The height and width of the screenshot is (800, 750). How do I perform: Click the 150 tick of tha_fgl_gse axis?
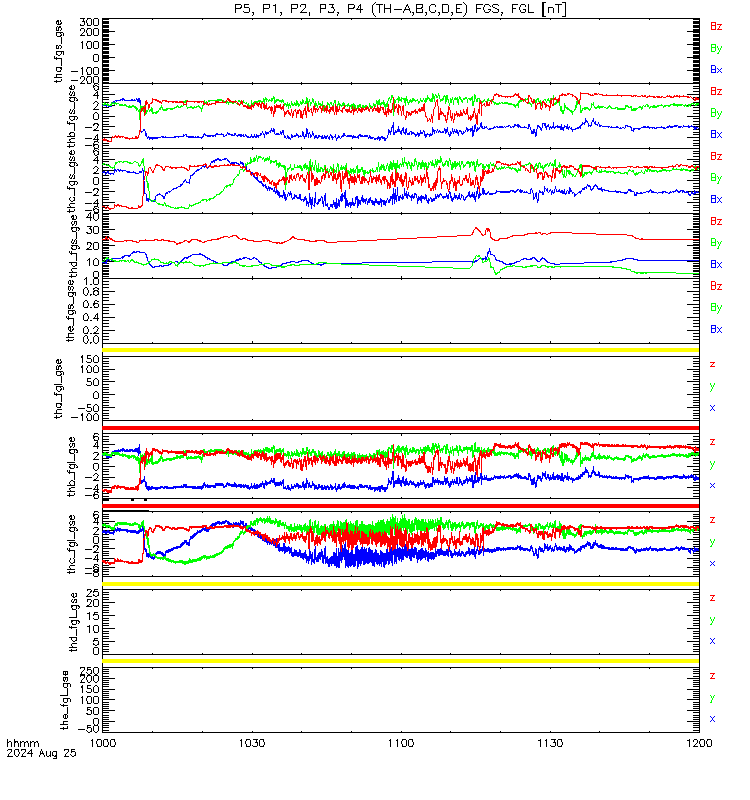pos(89,360)
